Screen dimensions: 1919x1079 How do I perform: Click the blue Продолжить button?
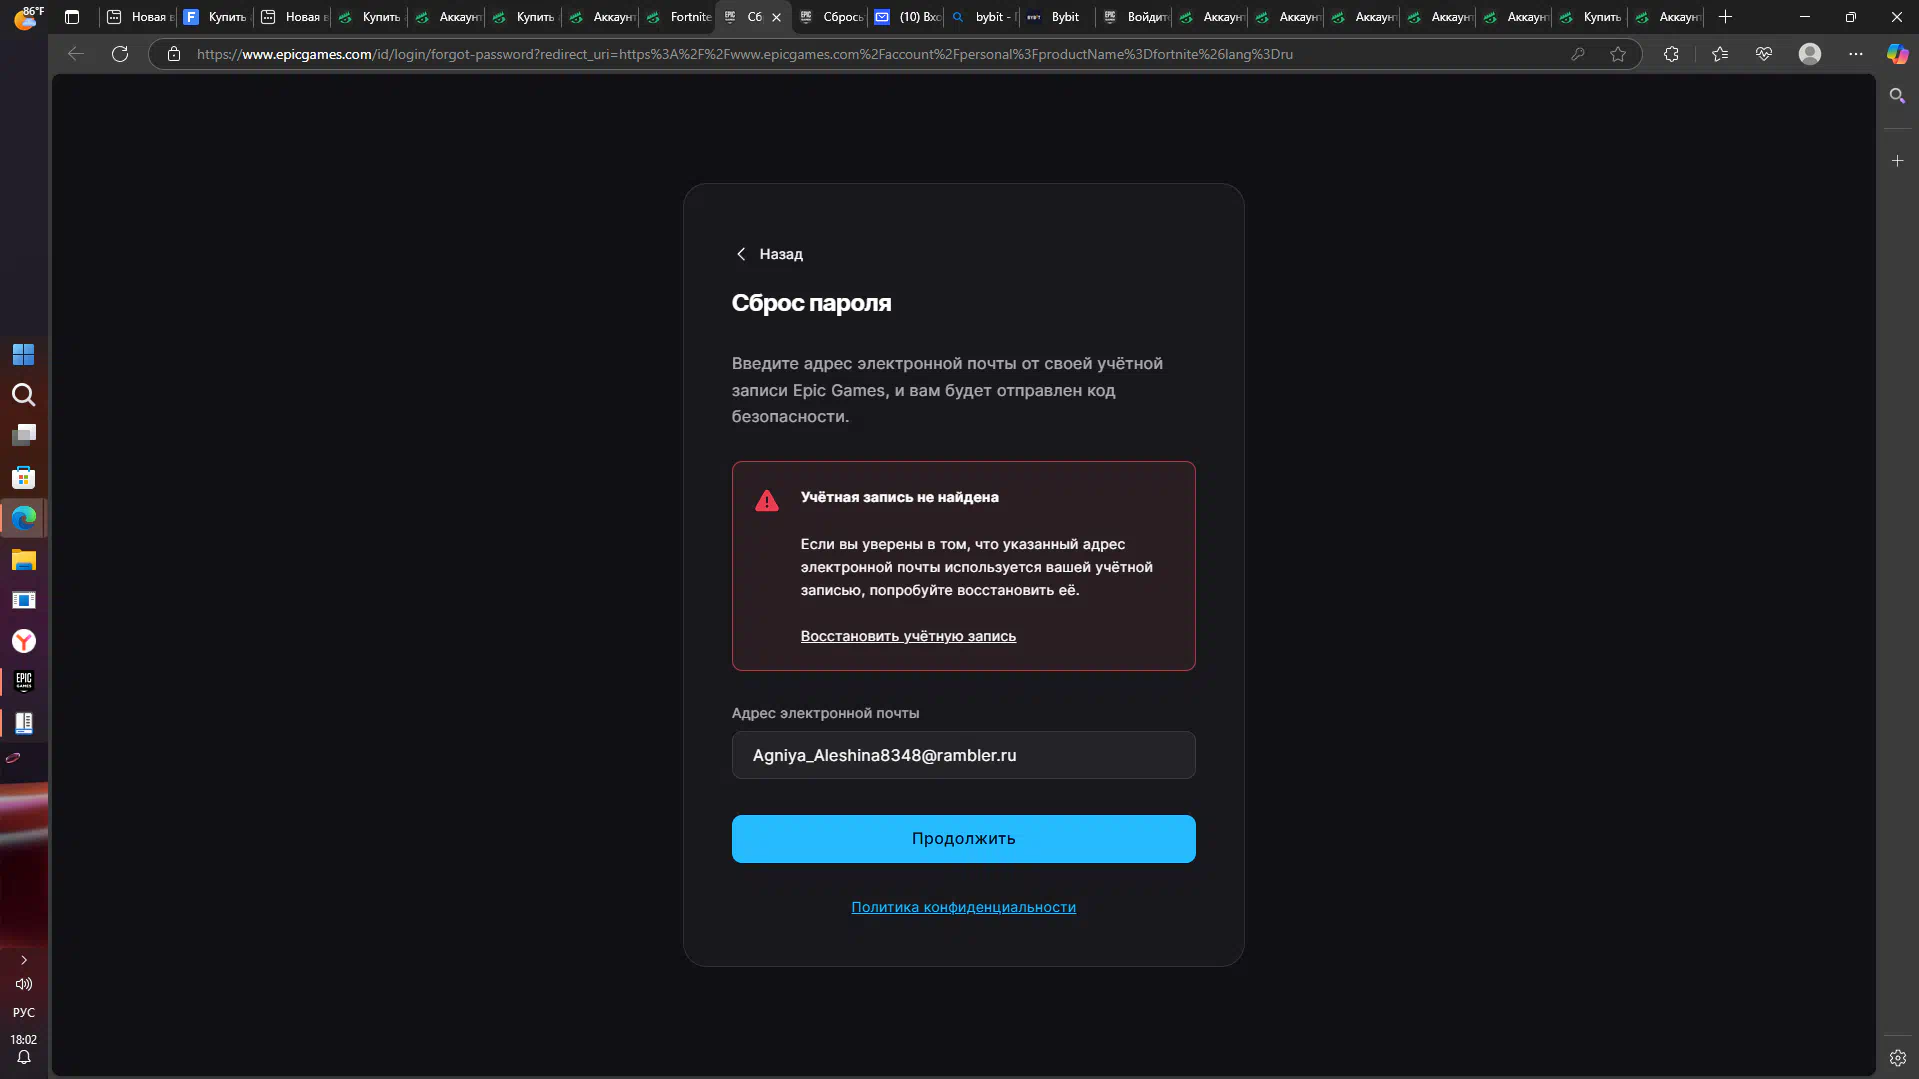[x=963, y=838]
